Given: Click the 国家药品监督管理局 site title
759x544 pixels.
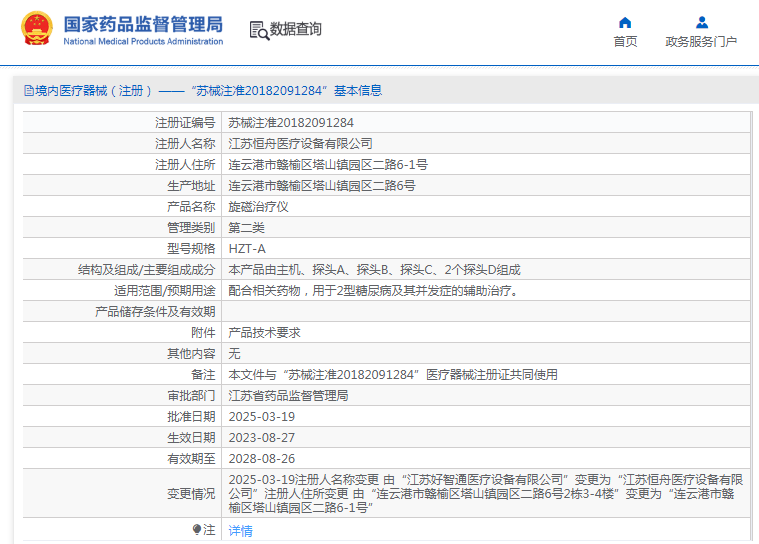Looking at the screenshot, I should coord(143,24).
